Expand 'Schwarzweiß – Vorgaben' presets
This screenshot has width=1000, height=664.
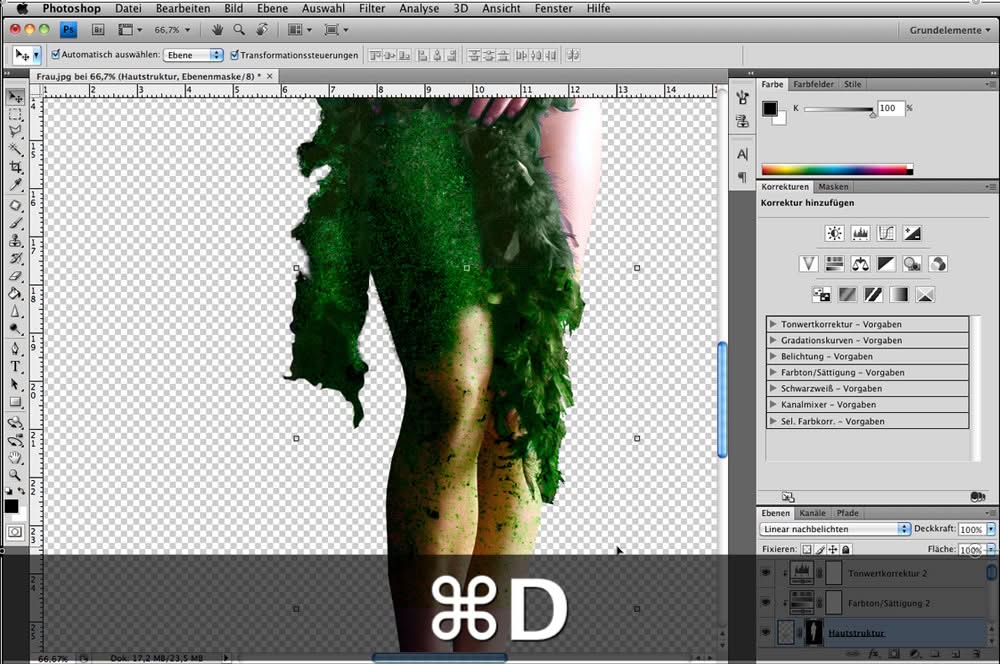coord(773,388)
